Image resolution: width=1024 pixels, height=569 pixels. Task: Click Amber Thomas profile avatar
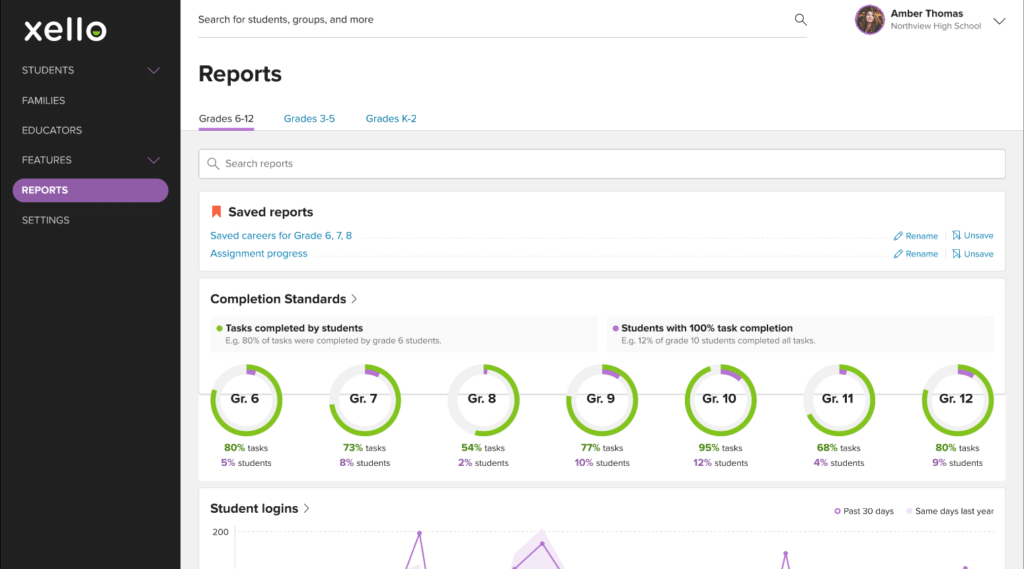pyautogui.click(x=869, y=20)
